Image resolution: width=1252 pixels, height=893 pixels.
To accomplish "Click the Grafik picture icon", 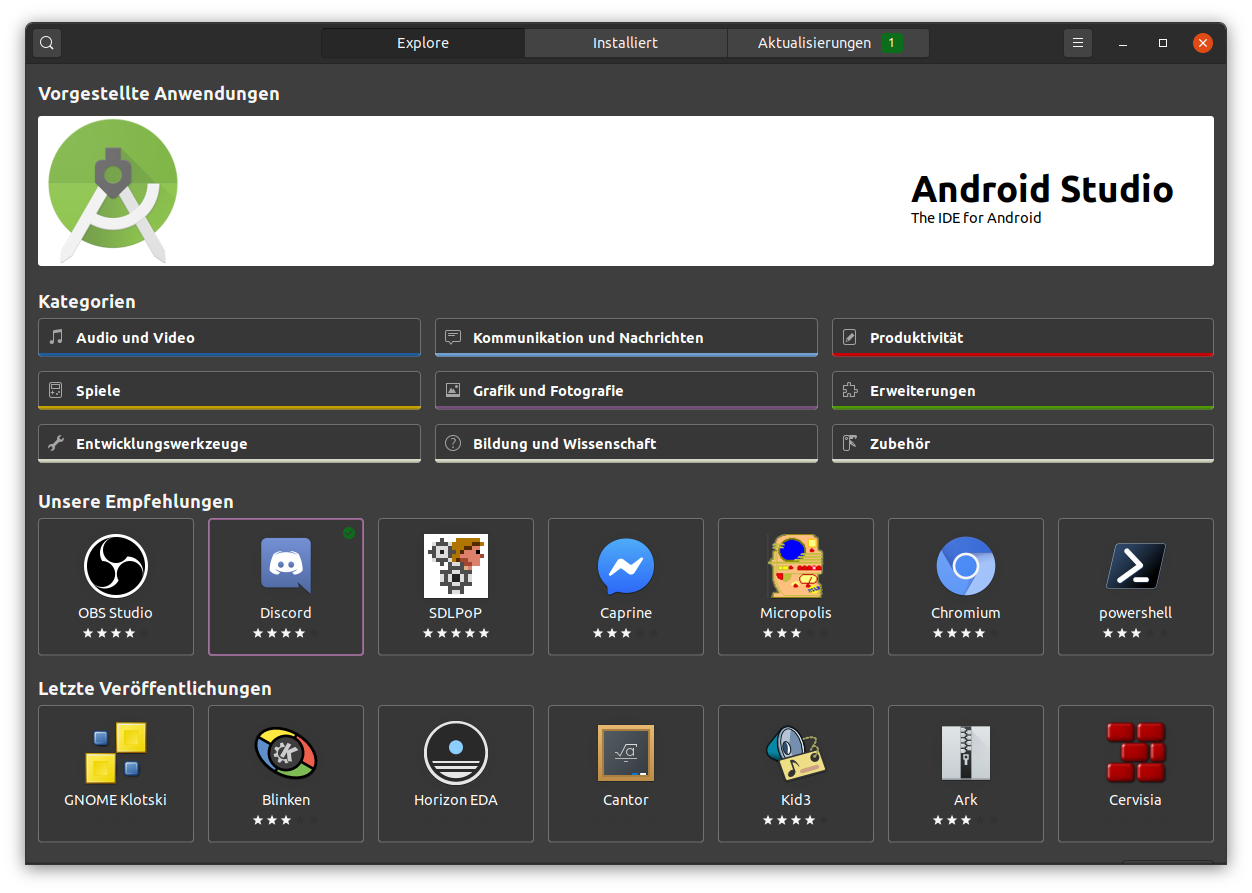I will tap(453, 390).
